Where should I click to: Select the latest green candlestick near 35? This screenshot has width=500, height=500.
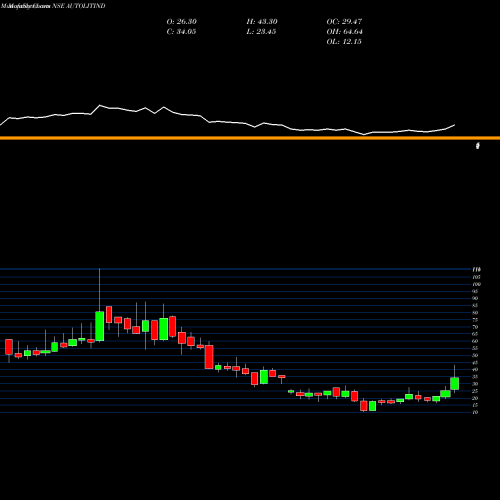coord(454,383)
